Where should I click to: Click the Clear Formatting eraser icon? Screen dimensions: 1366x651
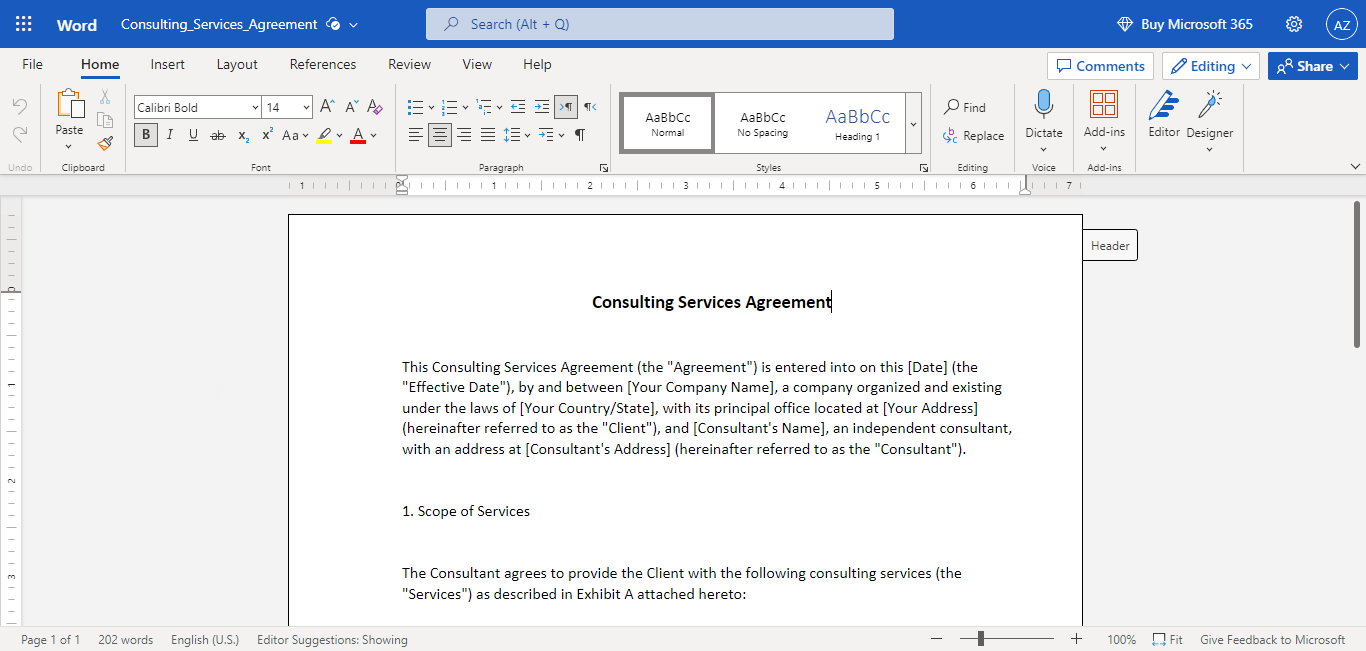click(x=375, y=107)
